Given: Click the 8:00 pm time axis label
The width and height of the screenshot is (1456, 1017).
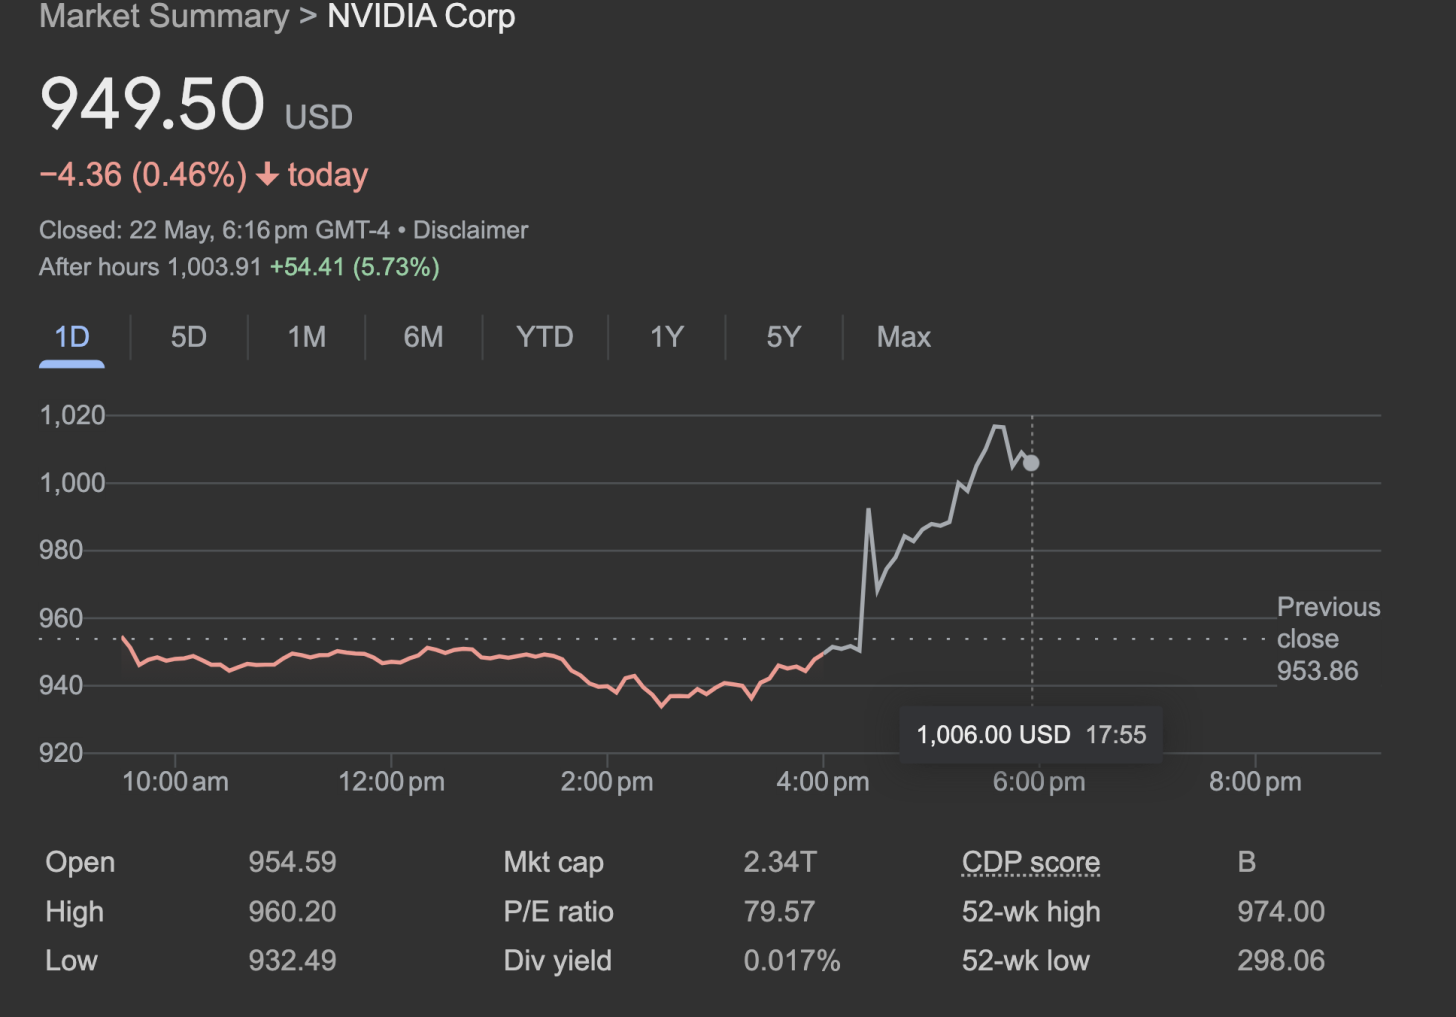Looking at the screenshot, I should click(1255, 782).
